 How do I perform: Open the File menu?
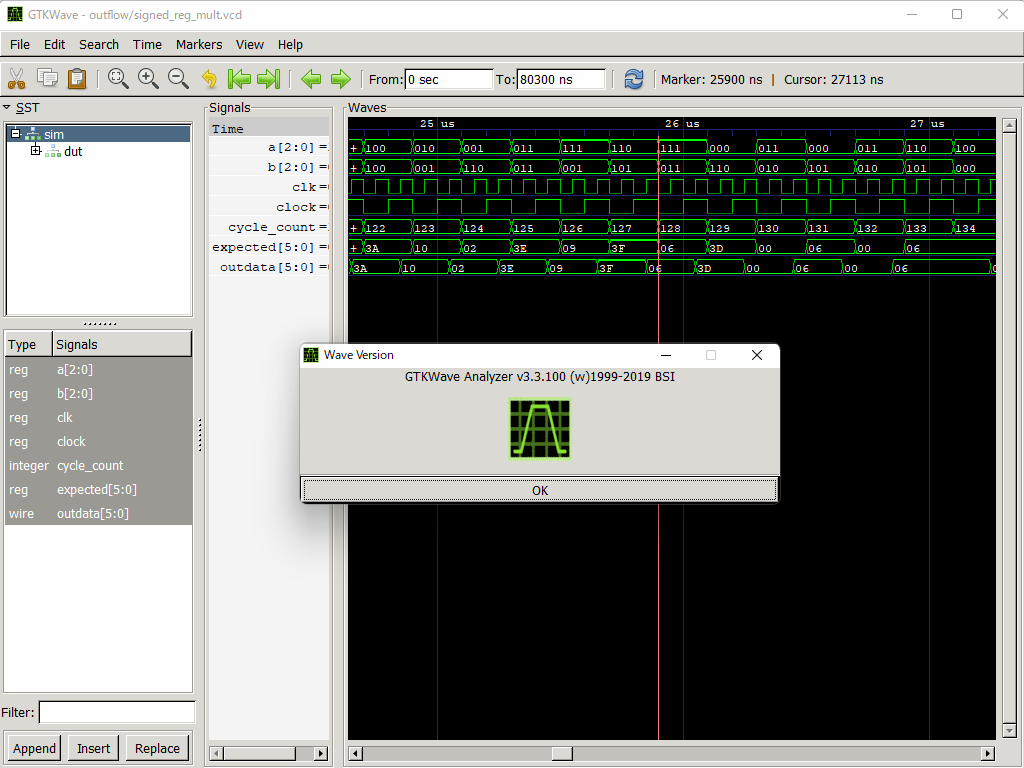point(20,44)
